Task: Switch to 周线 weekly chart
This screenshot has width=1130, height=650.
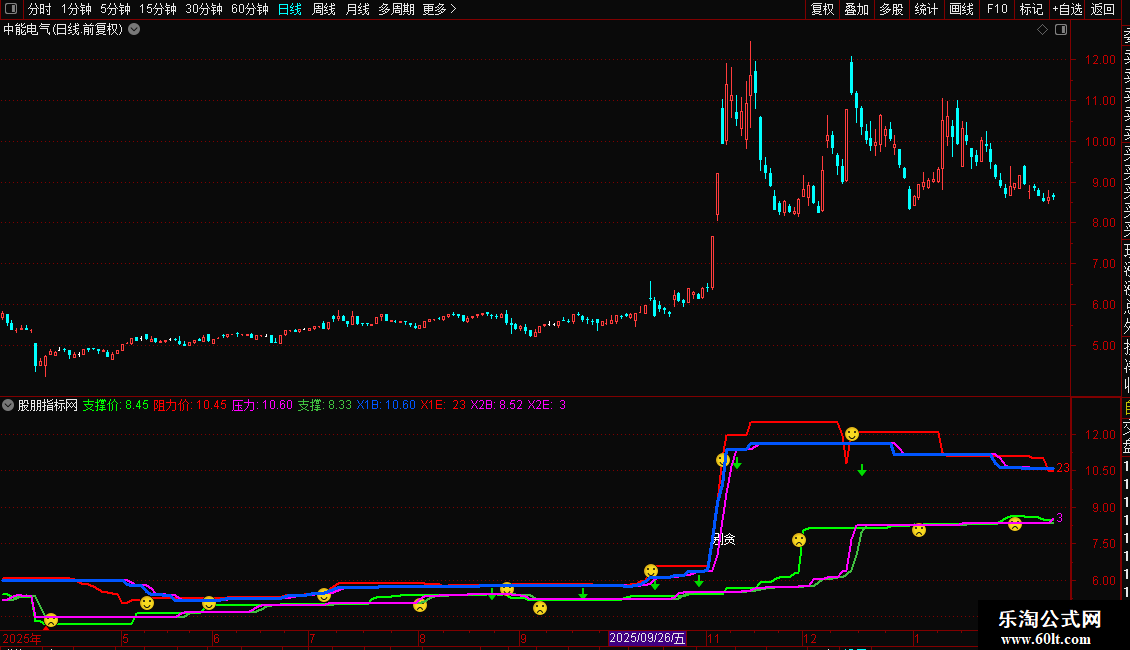Action: (x=324, y=9)
